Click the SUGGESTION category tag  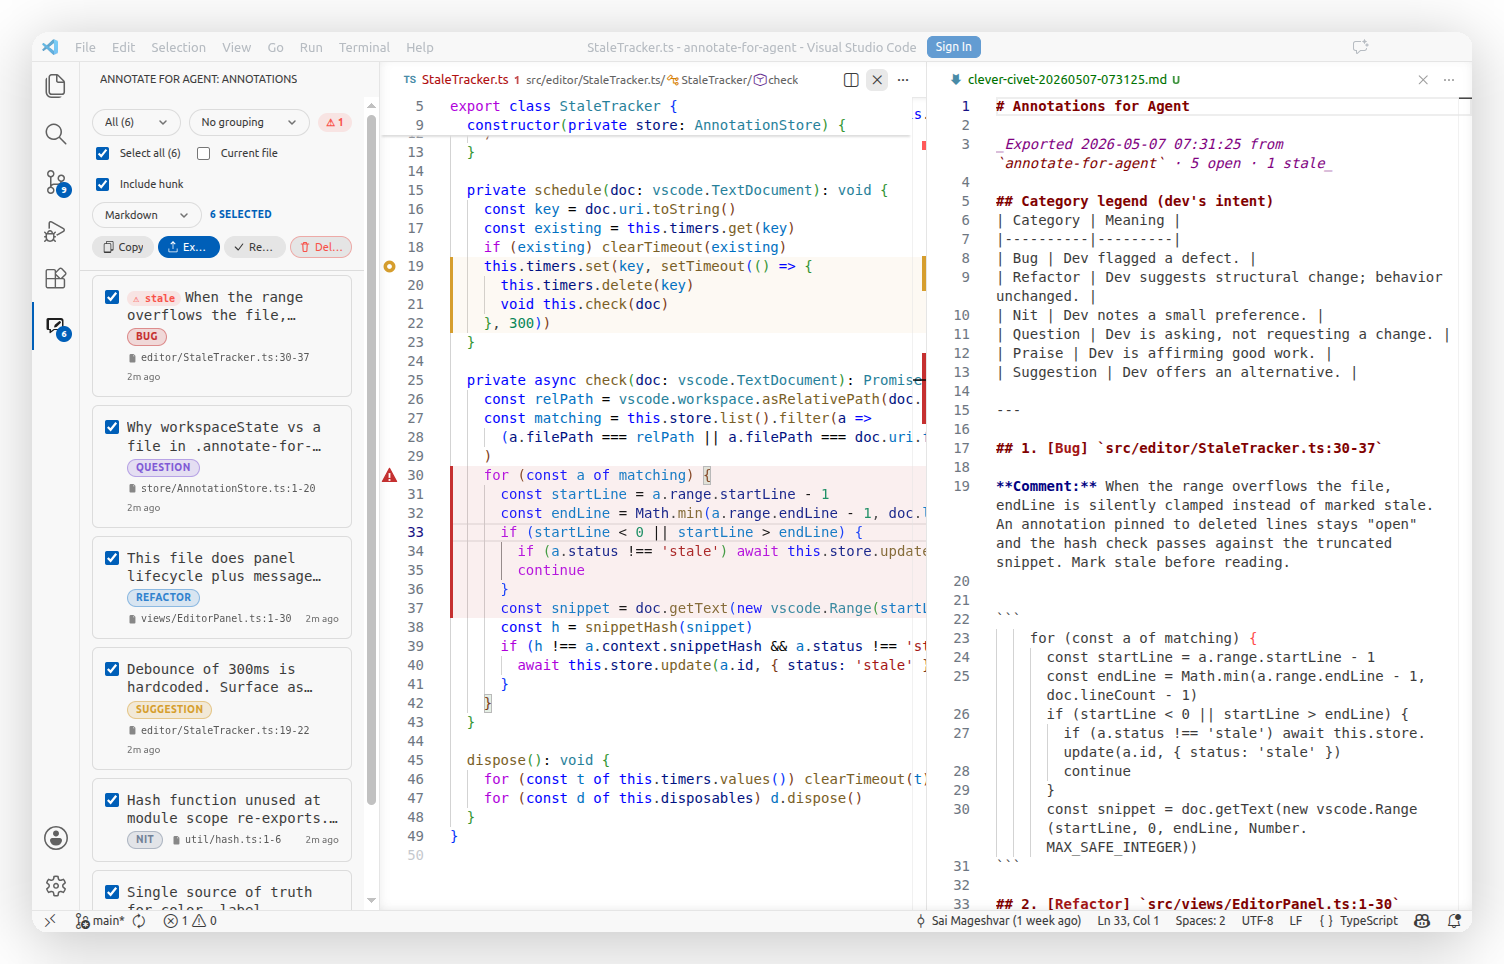[x=169, y=710]
